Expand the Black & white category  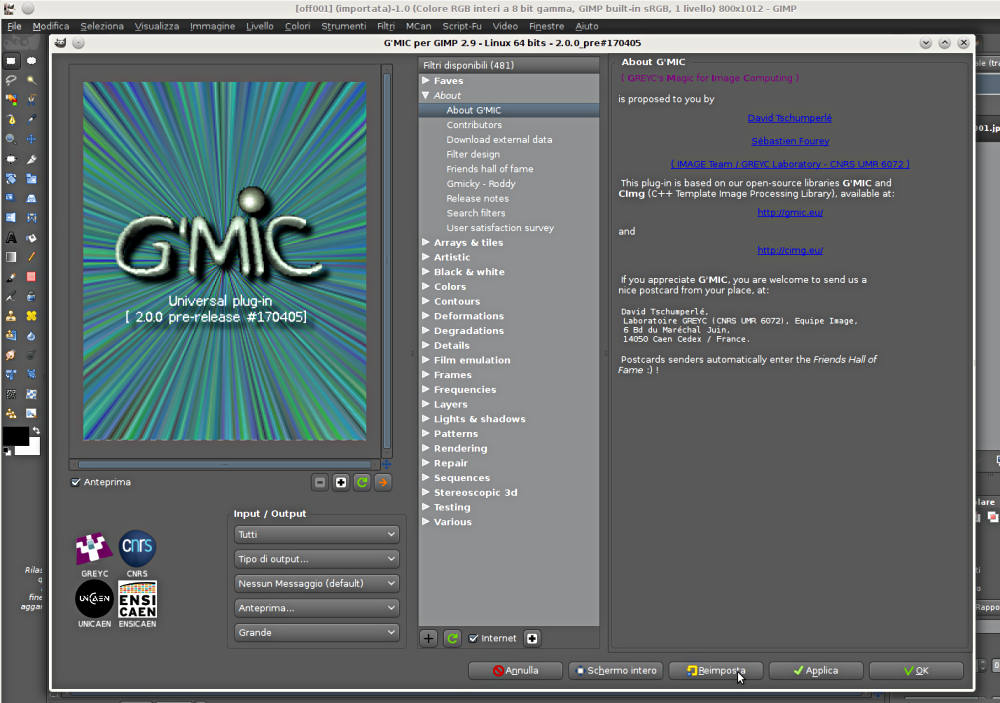[425, 272]
